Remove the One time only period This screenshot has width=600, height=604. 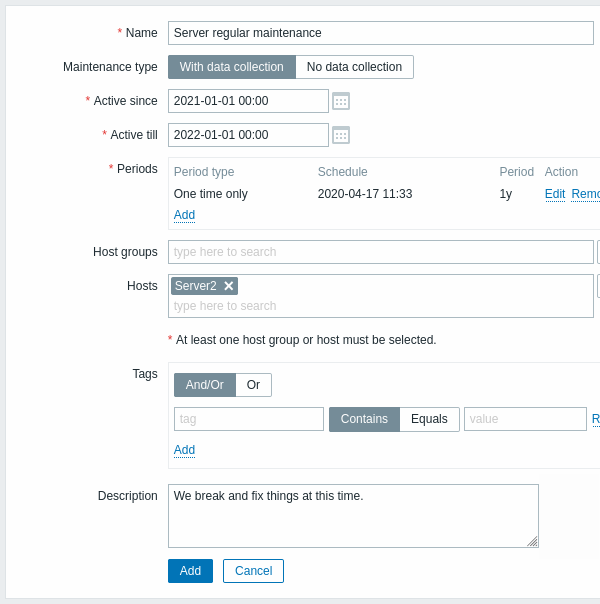click(x=586, y=194)
